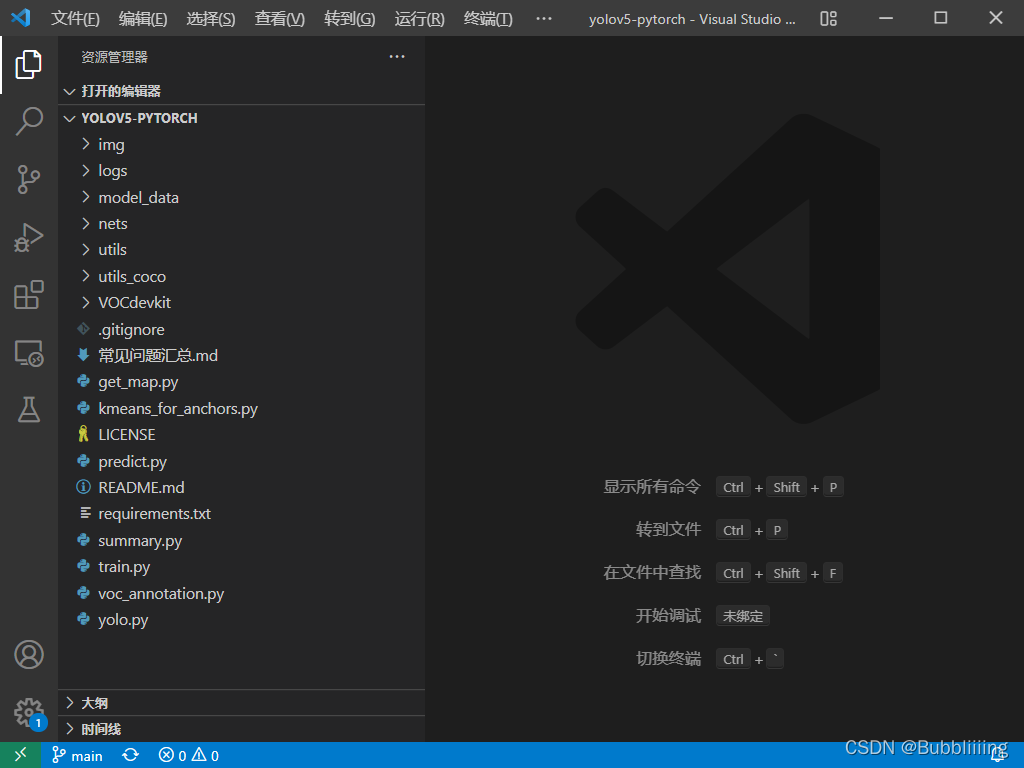Viewport: 1024px width, 768px height.
Task: Click the main branch indicator
Action: [x=77, y=756]
